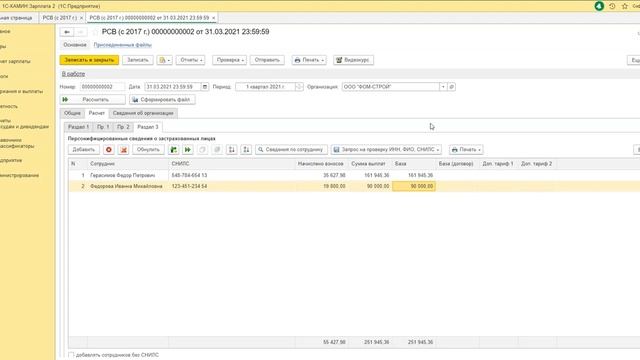Close the active РСВ document tab
The height and width of the screenshot is (360, 640).
pos(213,18)
